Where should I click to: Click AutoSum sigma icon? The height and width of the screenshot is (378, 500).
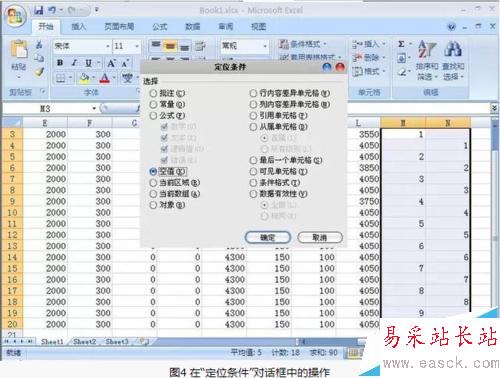coord(401,44)
